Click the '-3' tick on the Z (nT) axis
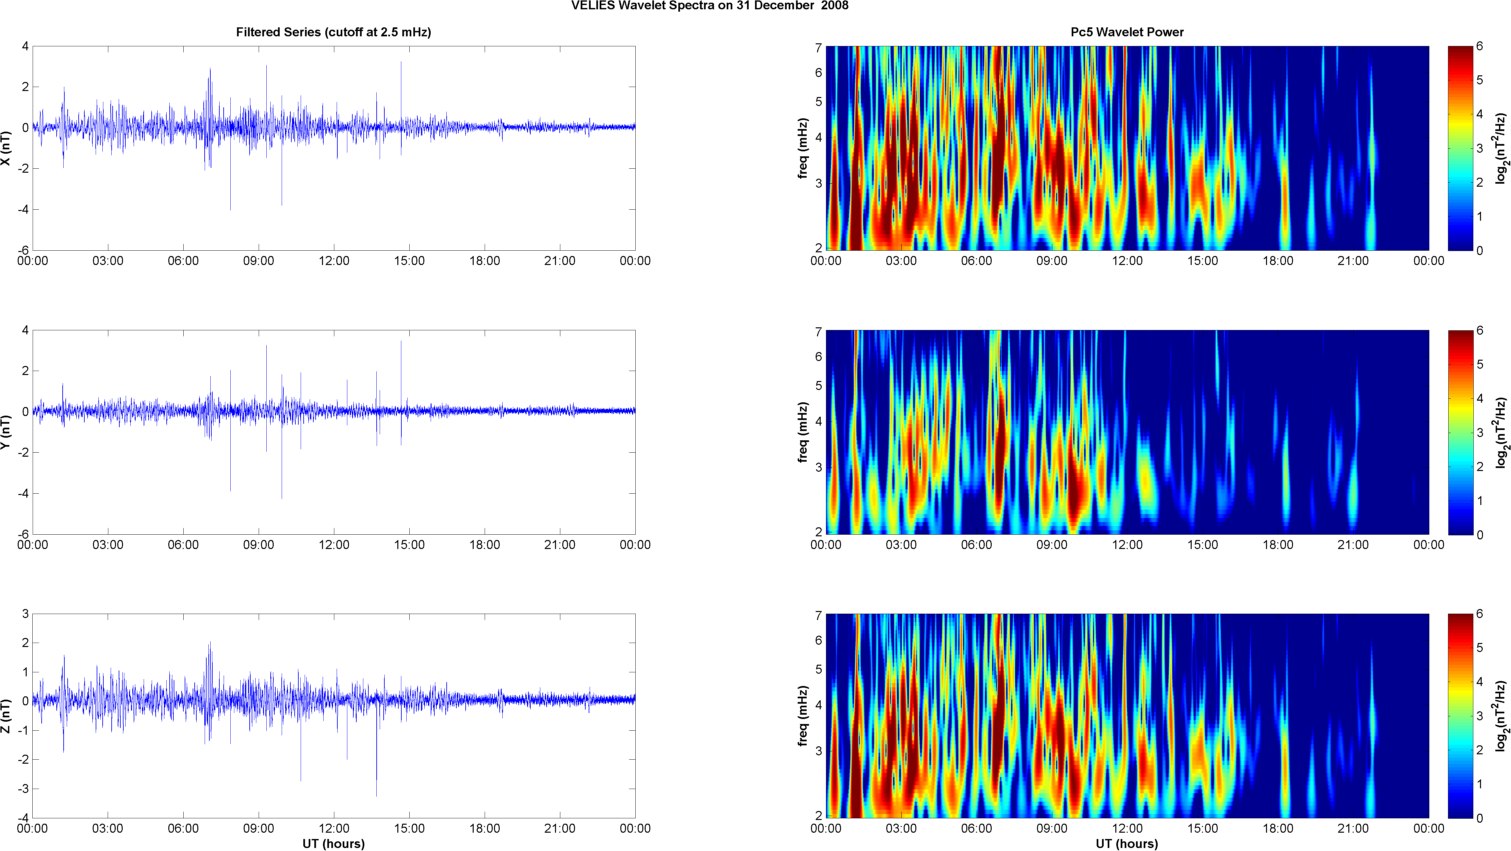 23,789
